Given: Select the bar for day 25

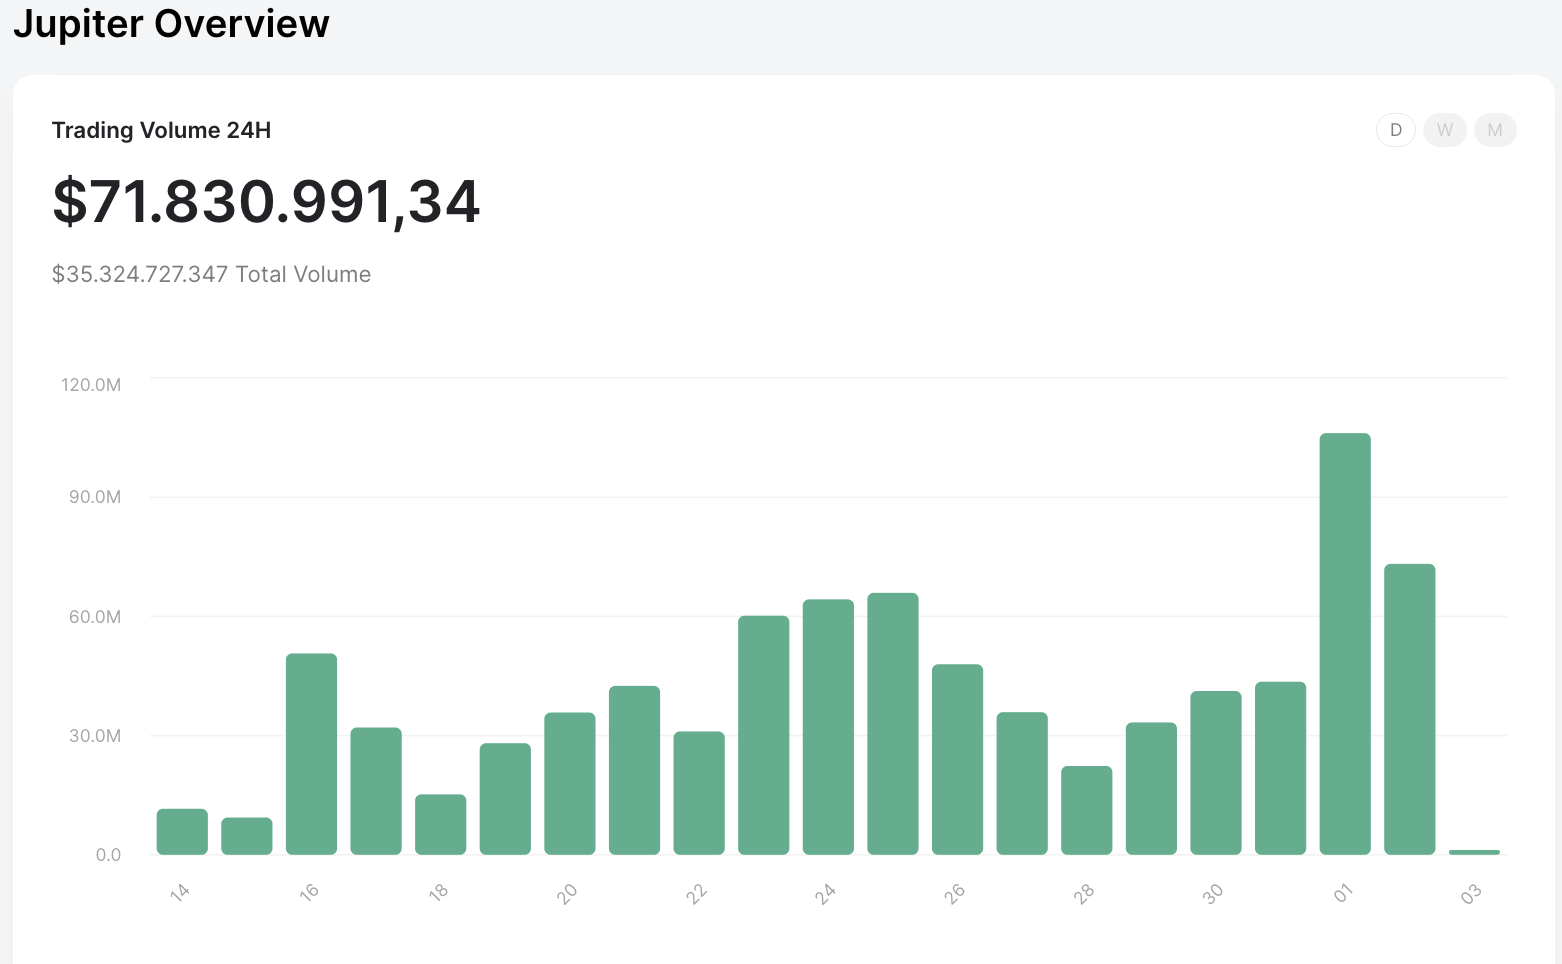Looking at the screenshot, I should [893, 724].
